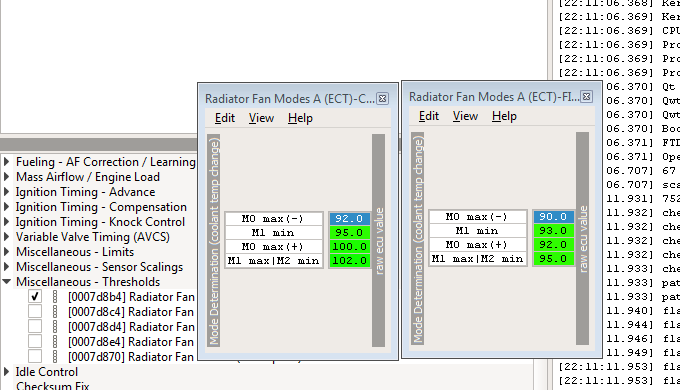Click M1 min row header in right table
Screen dimensions: 680x390
[477, 230]
